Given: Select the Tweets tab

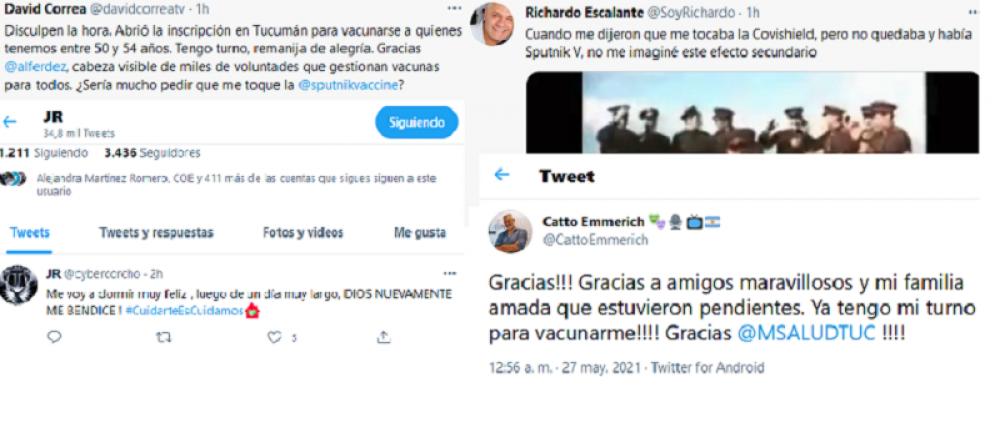Looking at the screenshot, I should tap(29, 233).
